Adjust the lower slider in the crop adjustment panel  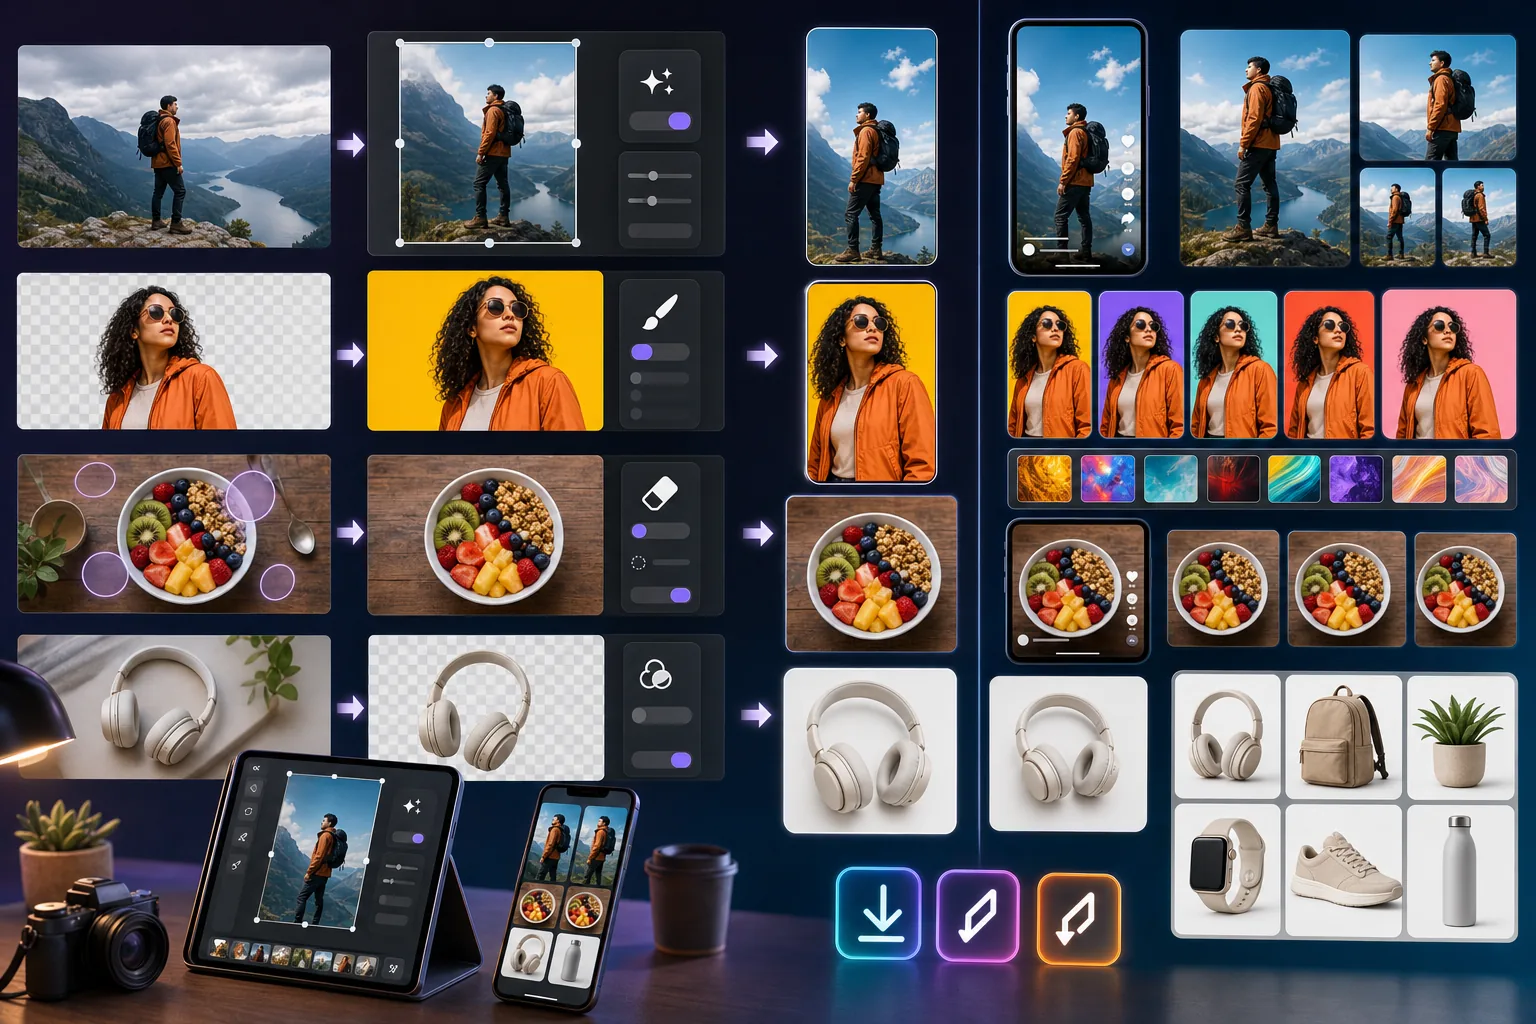pyautogui.click(x=659, y=201)
